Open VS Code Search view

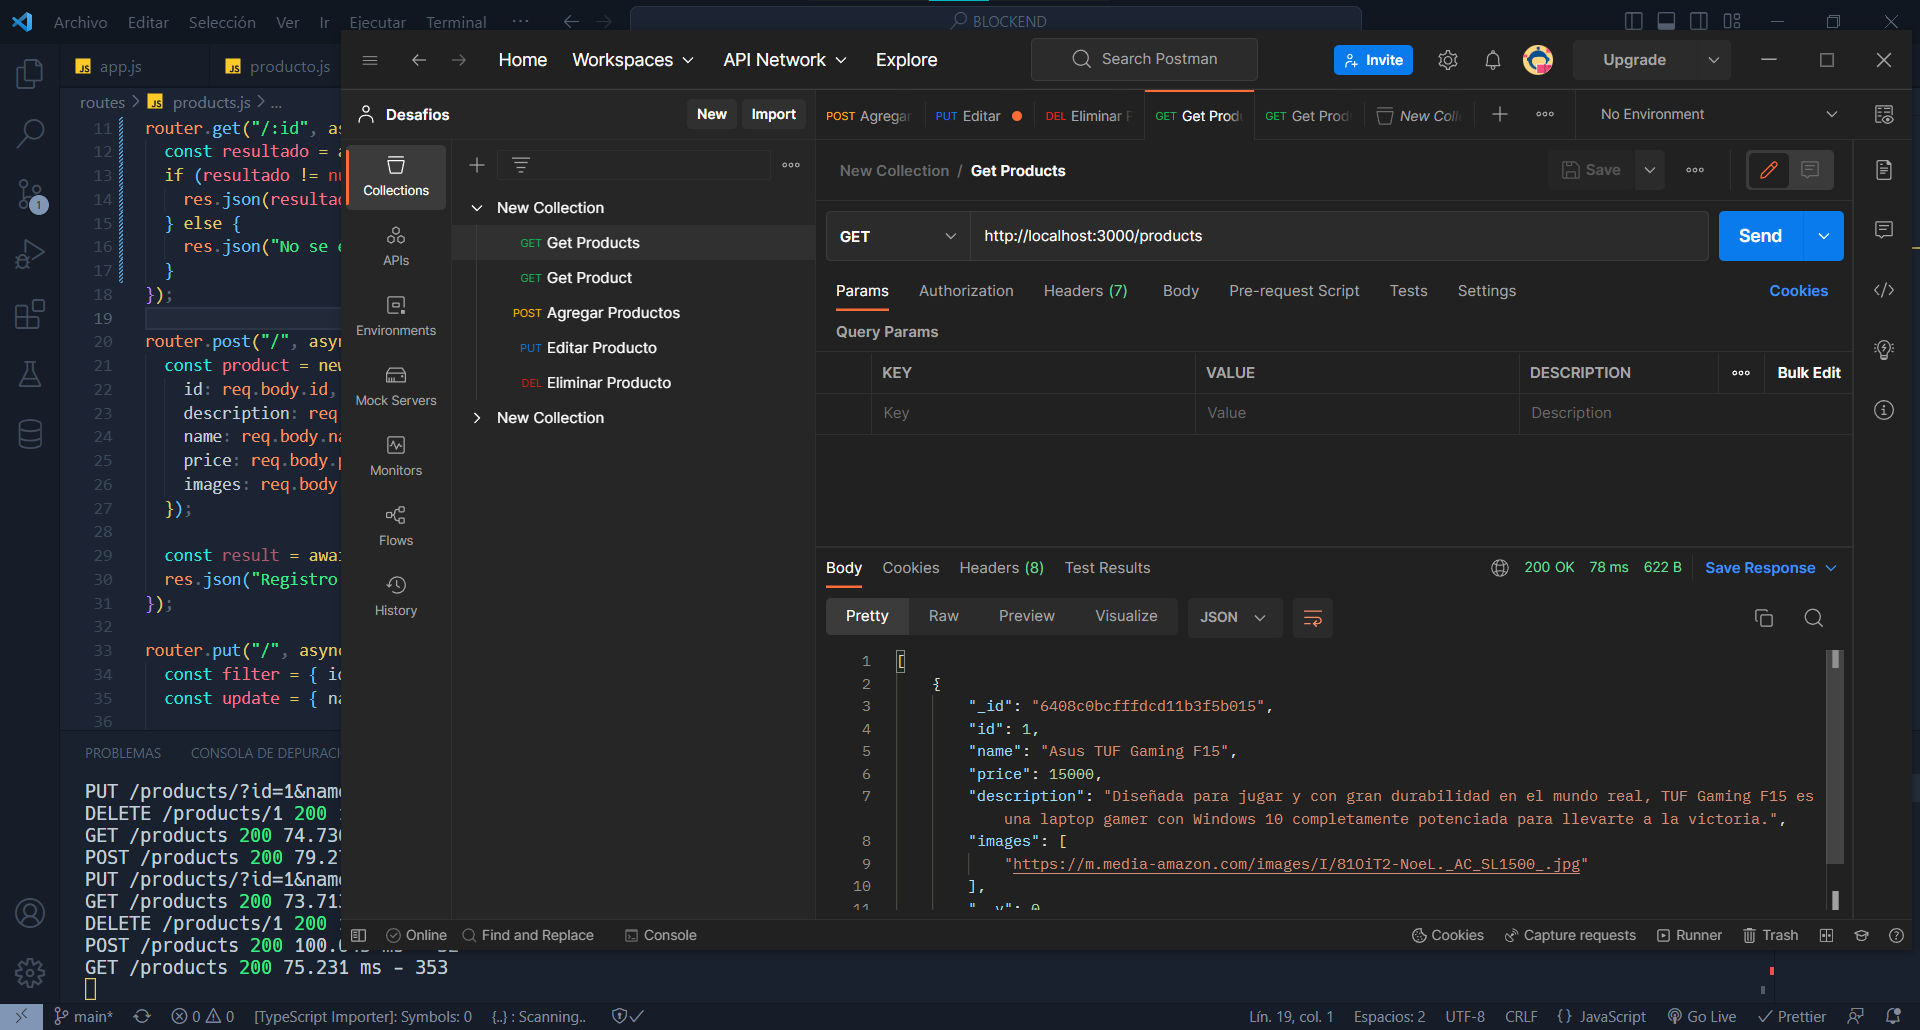tap(30, 133)
